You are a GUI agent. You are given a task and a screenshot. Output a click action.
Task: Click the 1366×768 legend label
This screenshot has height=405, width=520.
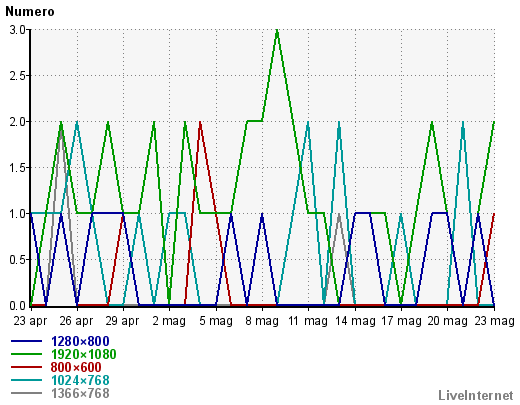point(80,393)
